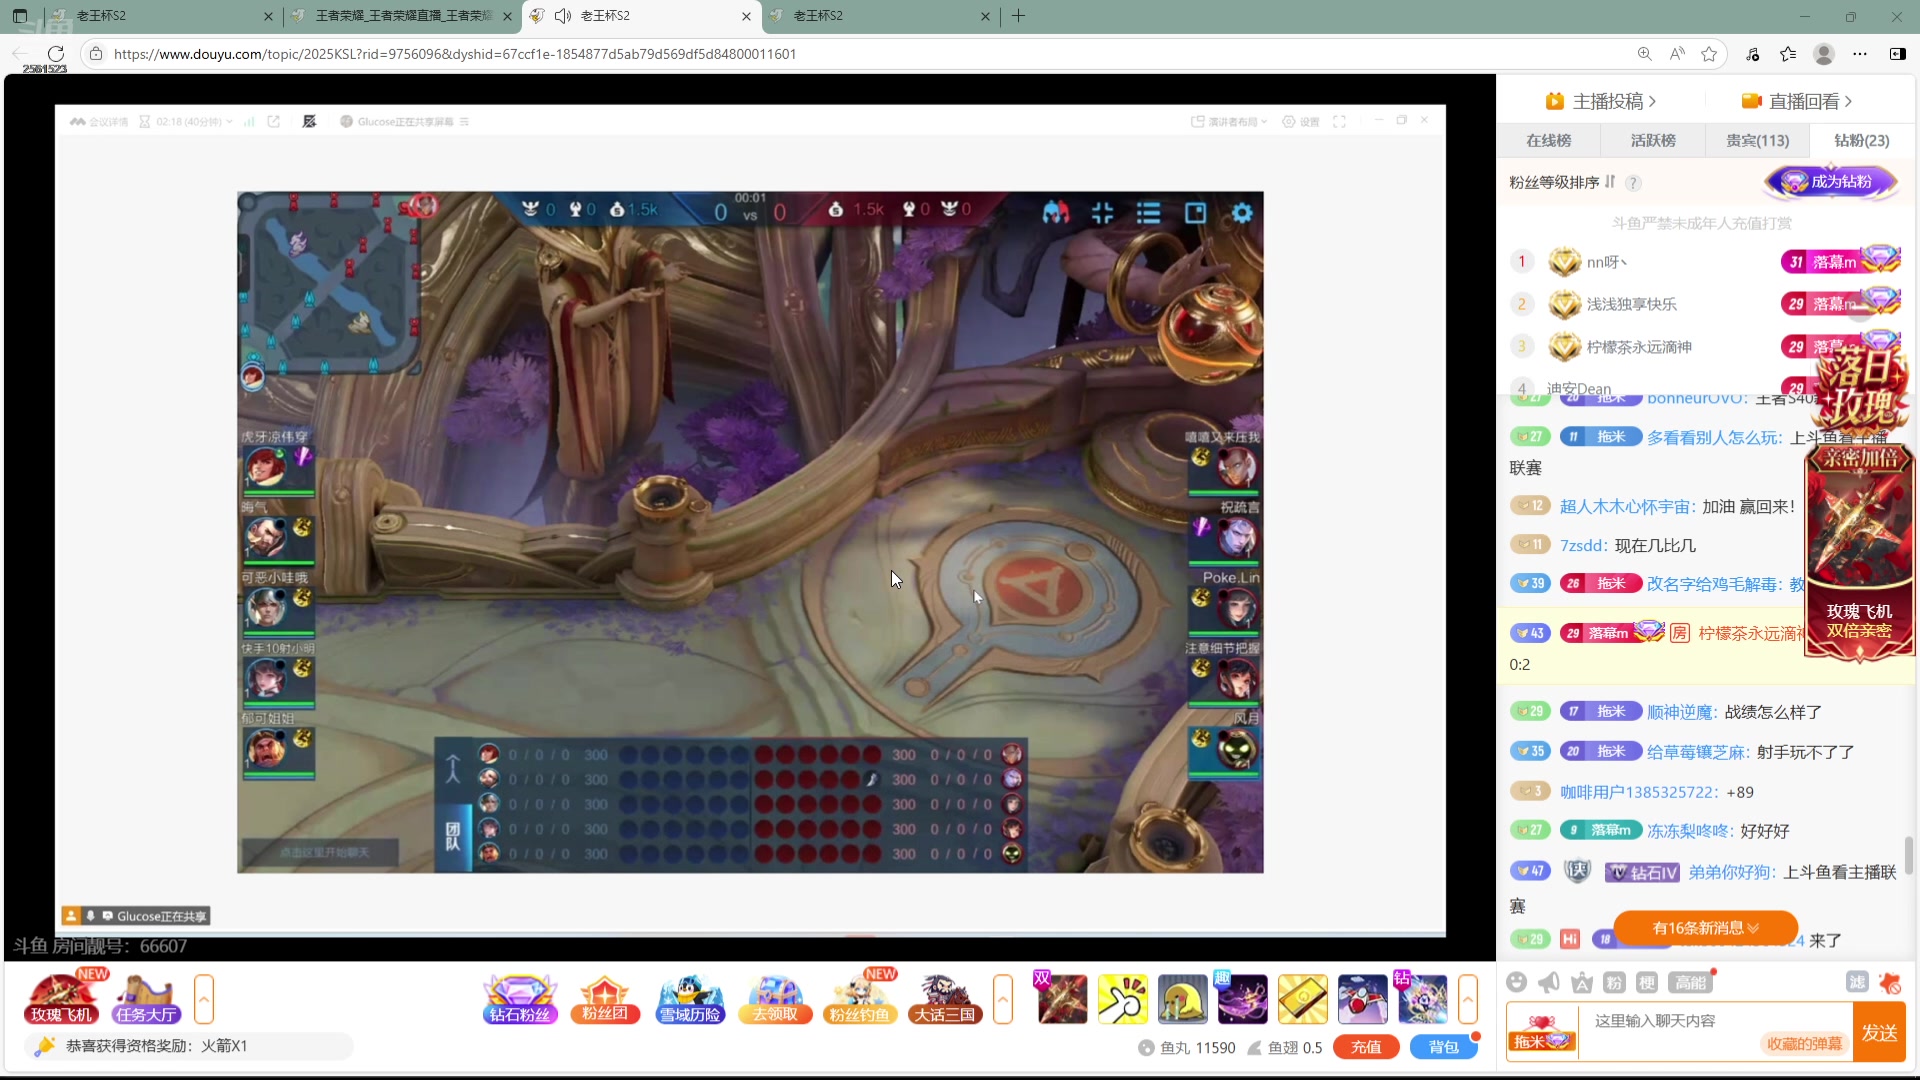This screenshot has height=1080, width=1920.
Task: Open the crown font style icon
Action: [1582, 982]
